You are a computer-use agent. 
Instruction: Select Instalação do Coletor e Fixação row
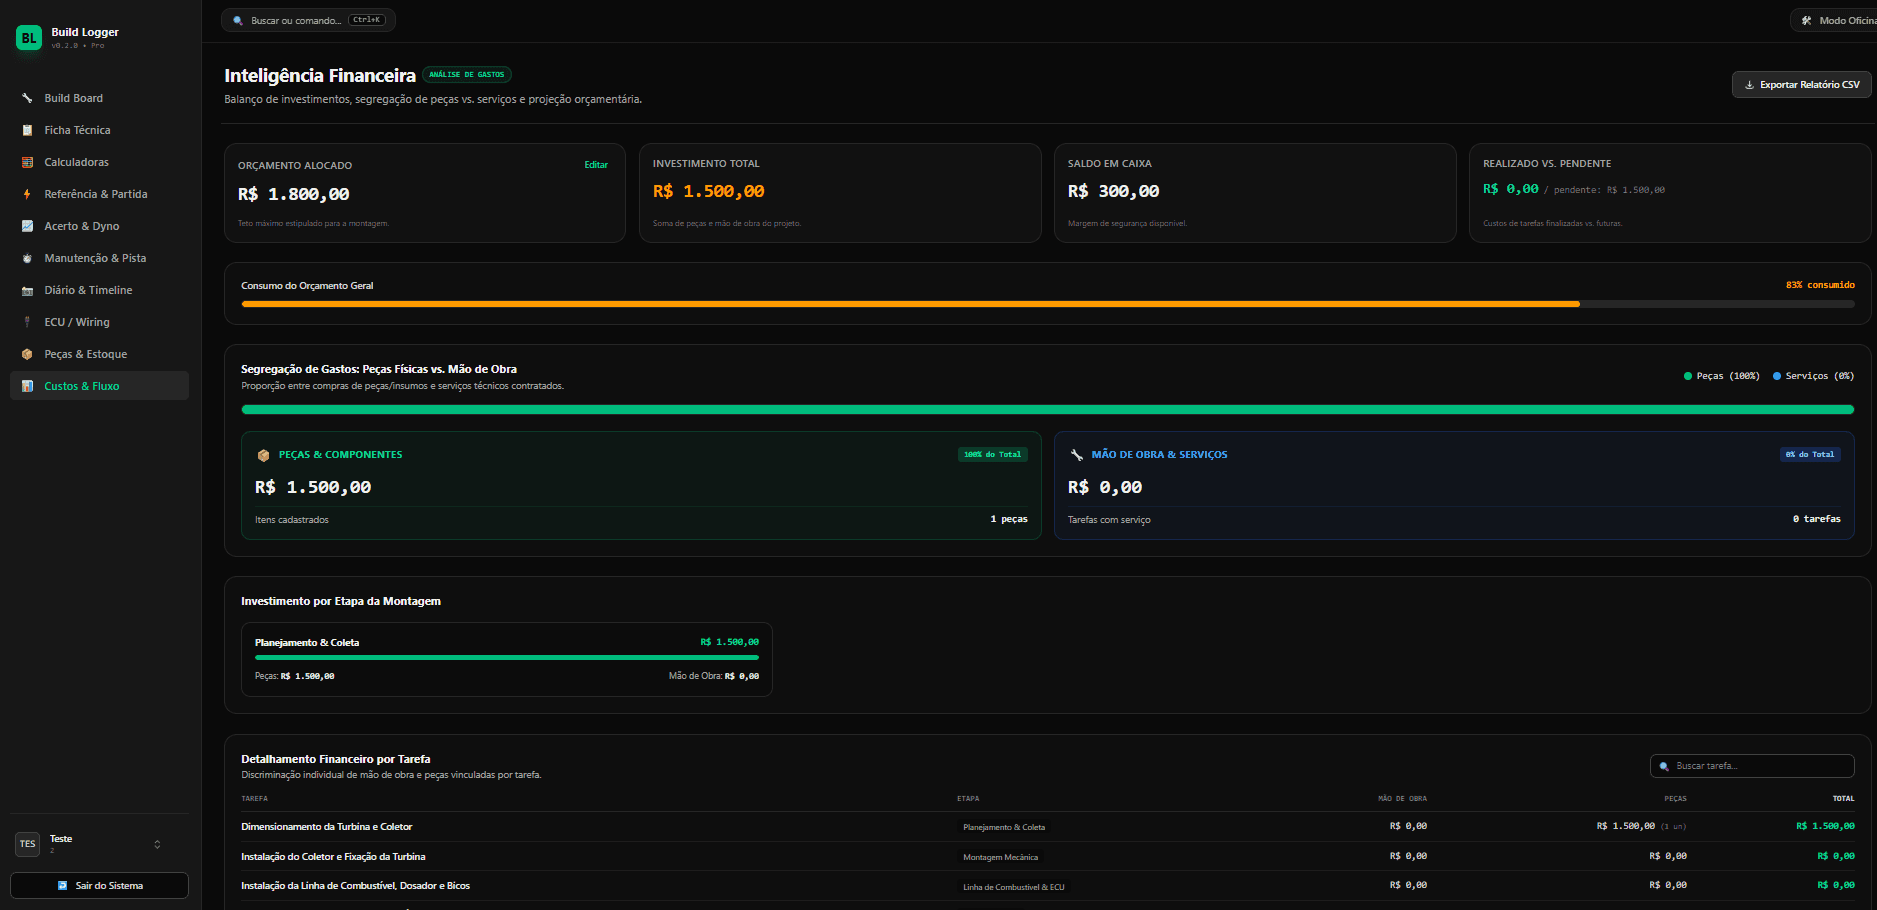1047,857
